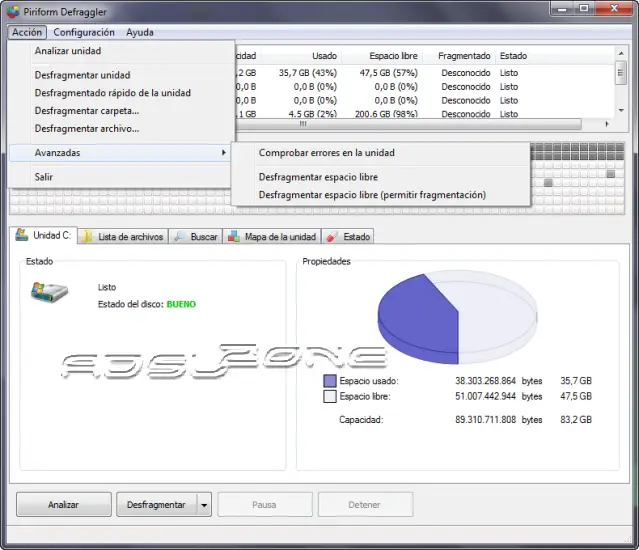Image resolution: width=639 pixels, height=550 pixels.
Task: Click the Estado column header
Action: click(x=513, y=56)
